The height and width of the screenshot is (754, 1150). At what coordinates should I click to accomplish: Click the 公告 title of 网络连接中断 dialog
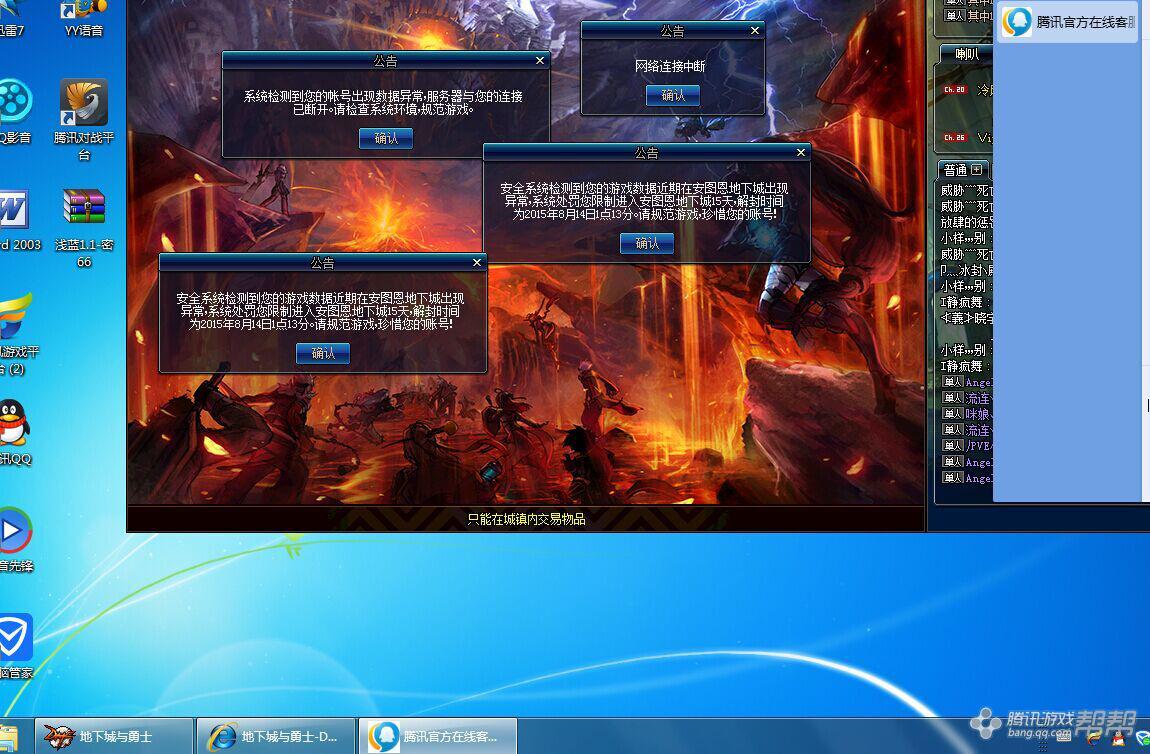672,31
